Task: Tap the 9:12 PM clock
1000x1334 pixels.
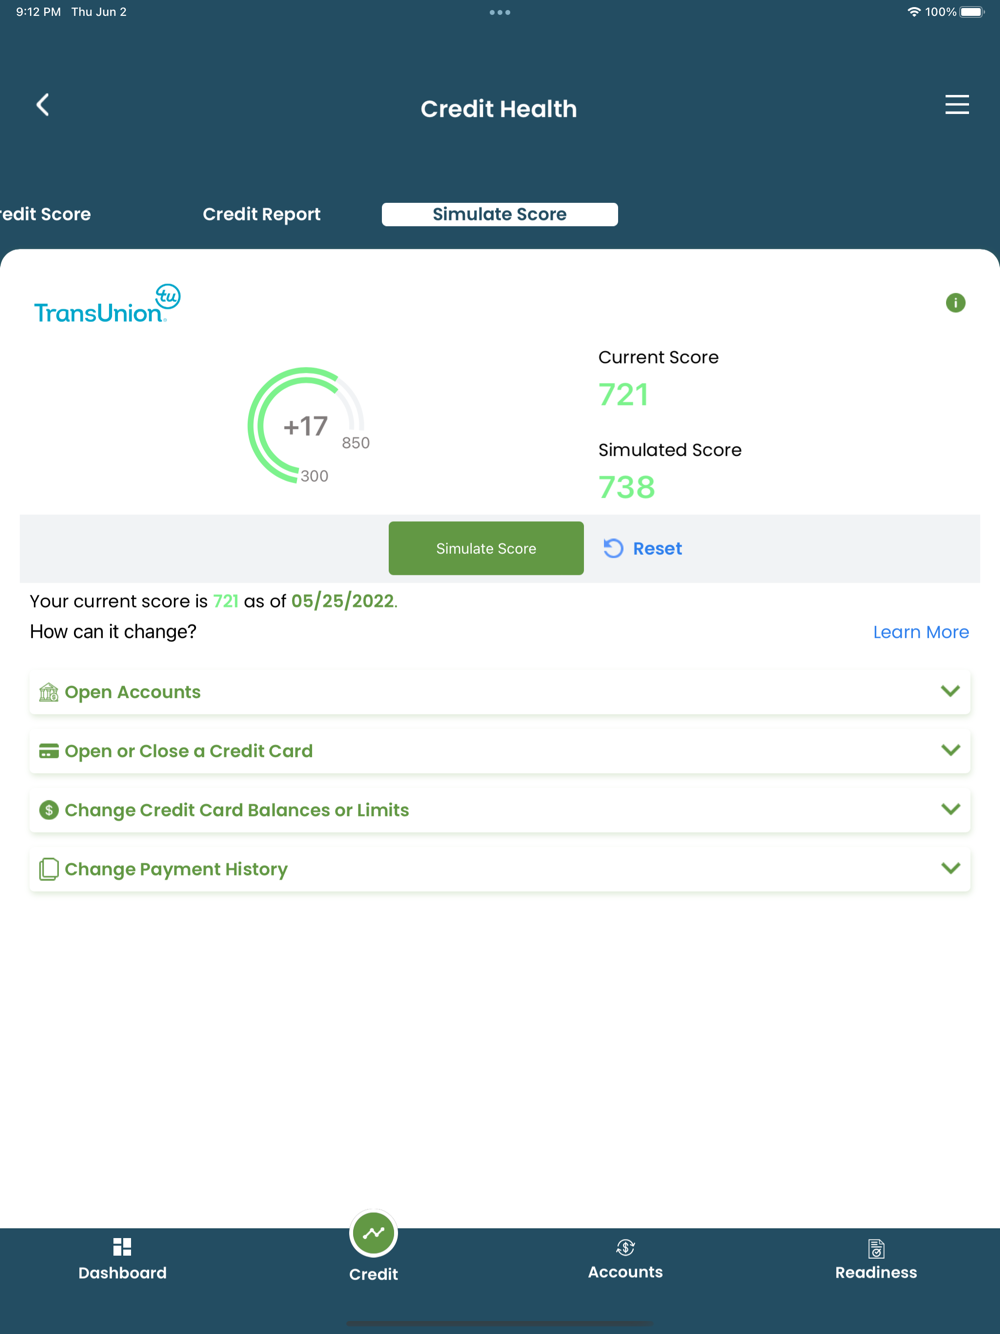Action: click(x=38, y=12)
